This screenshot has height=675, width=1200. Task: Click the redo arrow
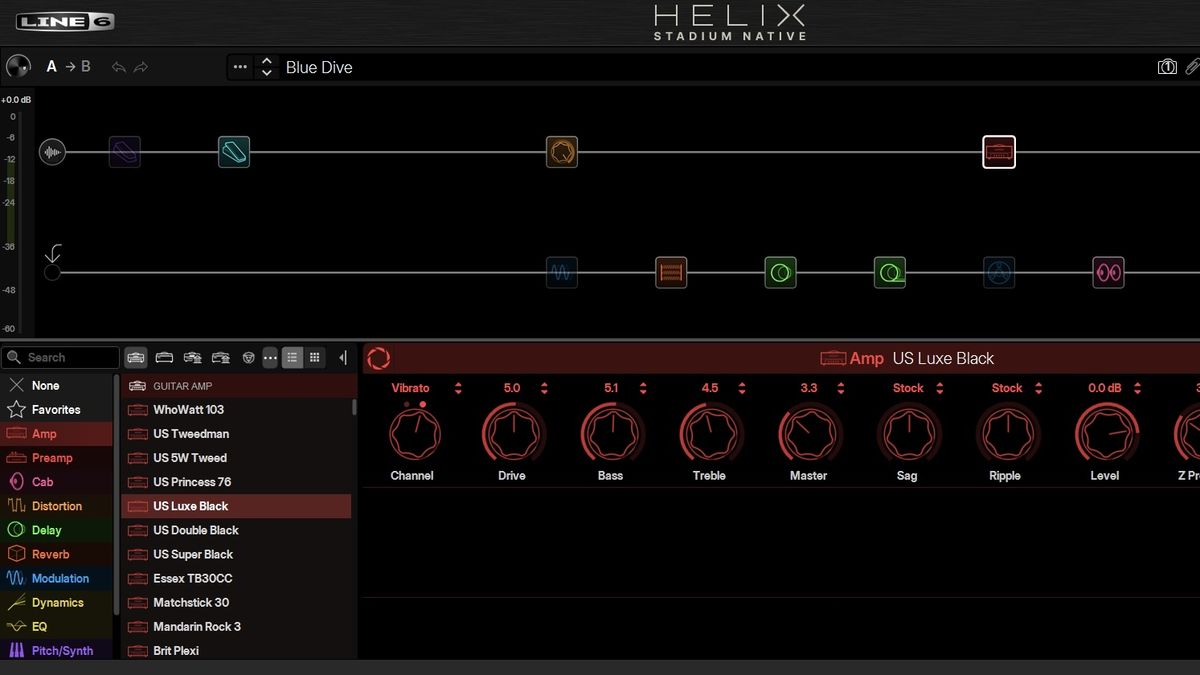coord(141,67)
